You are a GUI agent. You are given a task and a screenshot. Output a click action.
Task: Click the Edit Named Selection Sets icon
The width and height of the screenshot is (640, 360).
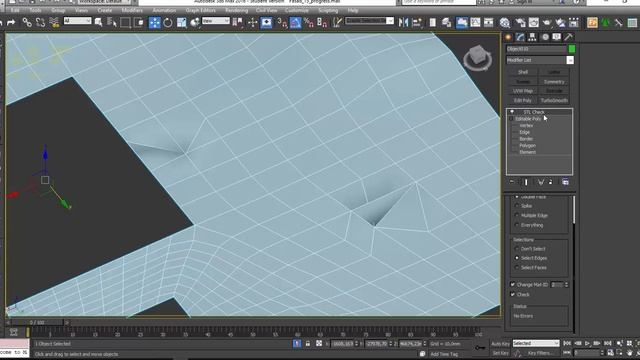[337, 23]
